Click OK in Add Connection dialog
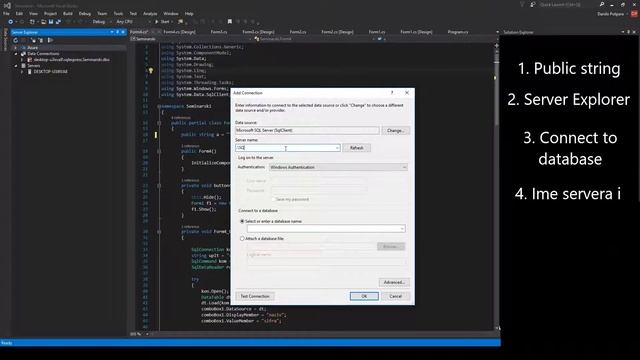 (364, 296)
